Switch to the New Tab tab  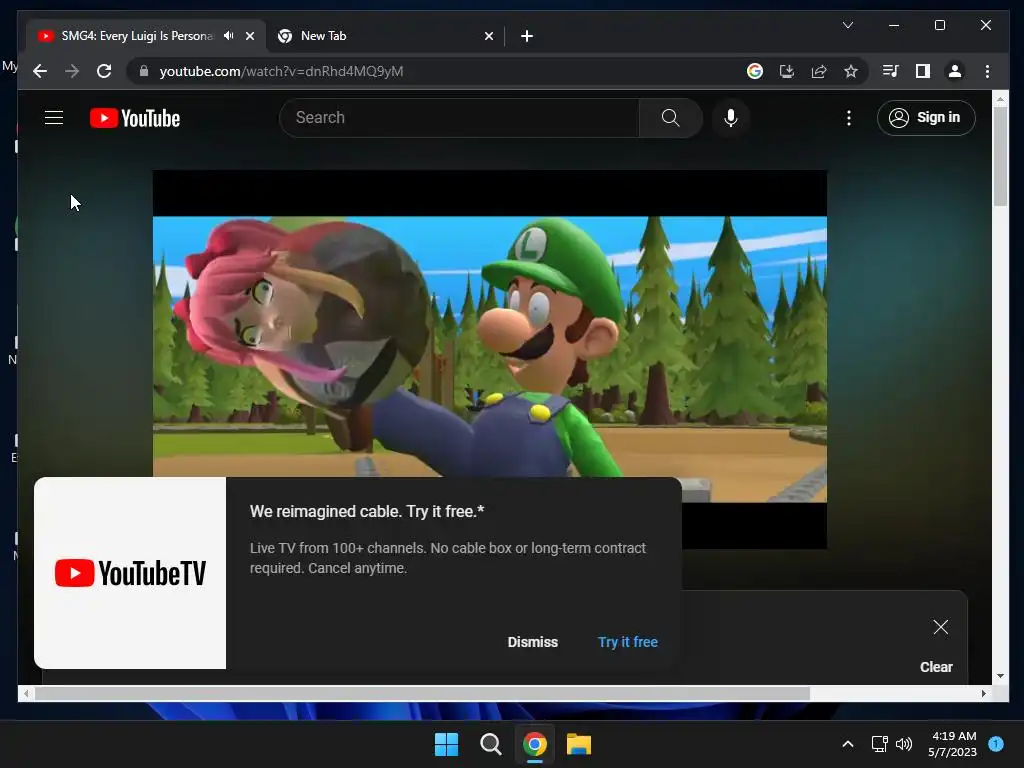click(385, 36)
